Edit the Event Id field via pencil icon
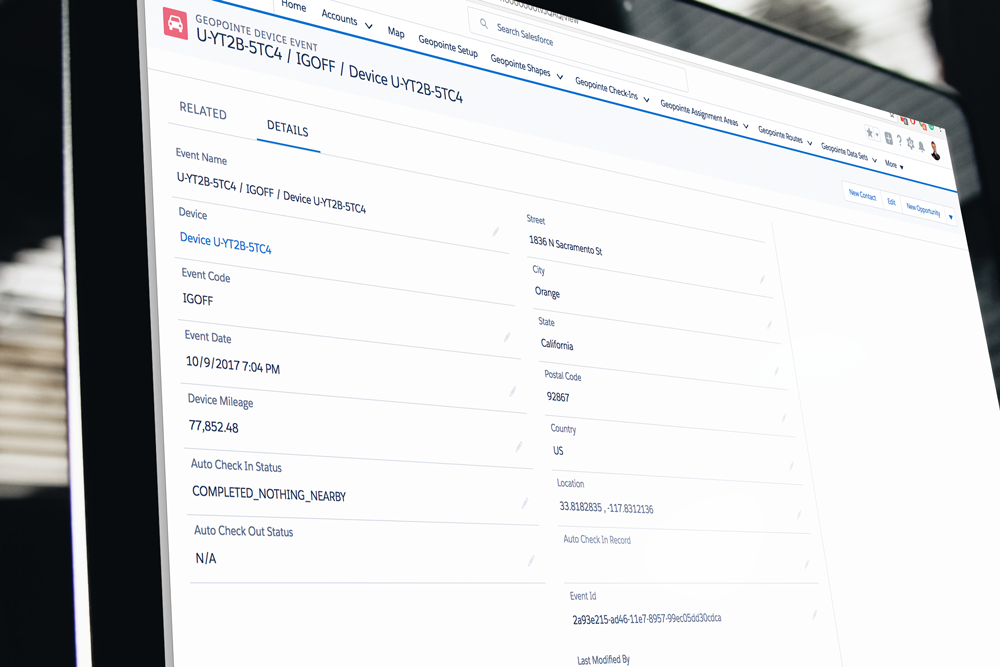The image size is (1000, 667). [x=814, y=614]
